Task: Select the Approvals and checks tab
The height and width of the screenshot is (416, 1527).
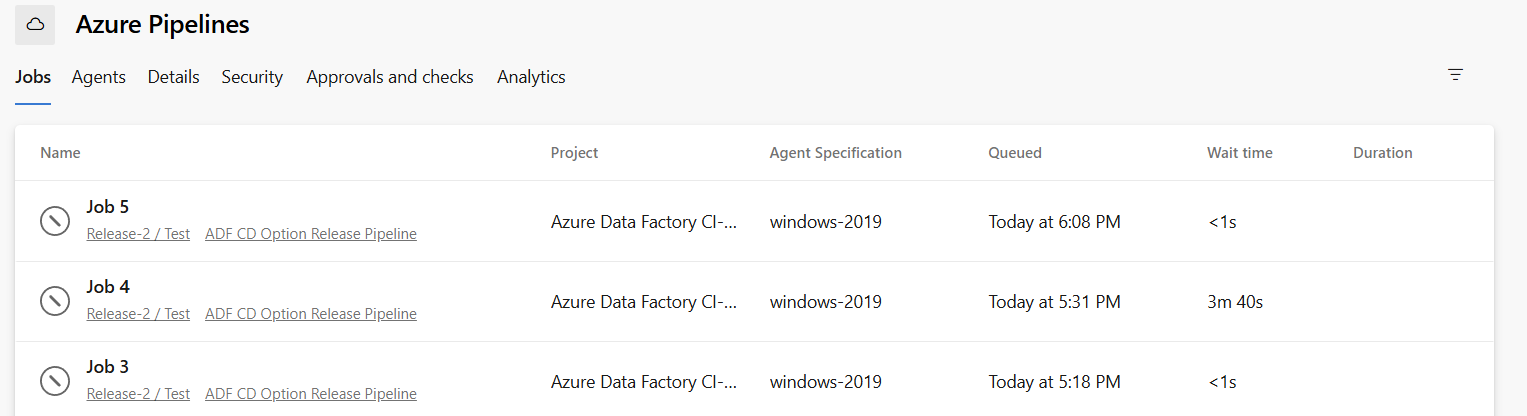Action: pyautogui.click(x=390, y=77)
